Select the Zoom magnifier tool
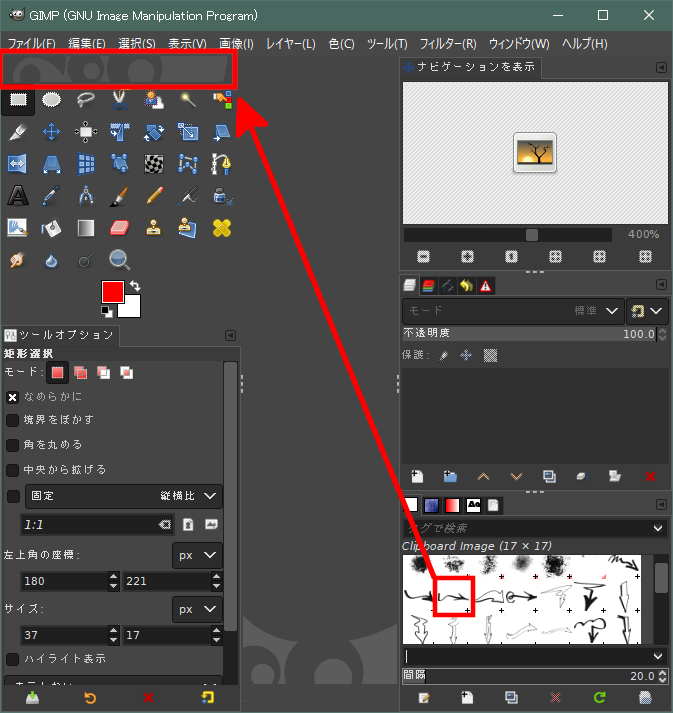Image resolution: width=673 pixels, height=713 pixels. click(119, 260)
